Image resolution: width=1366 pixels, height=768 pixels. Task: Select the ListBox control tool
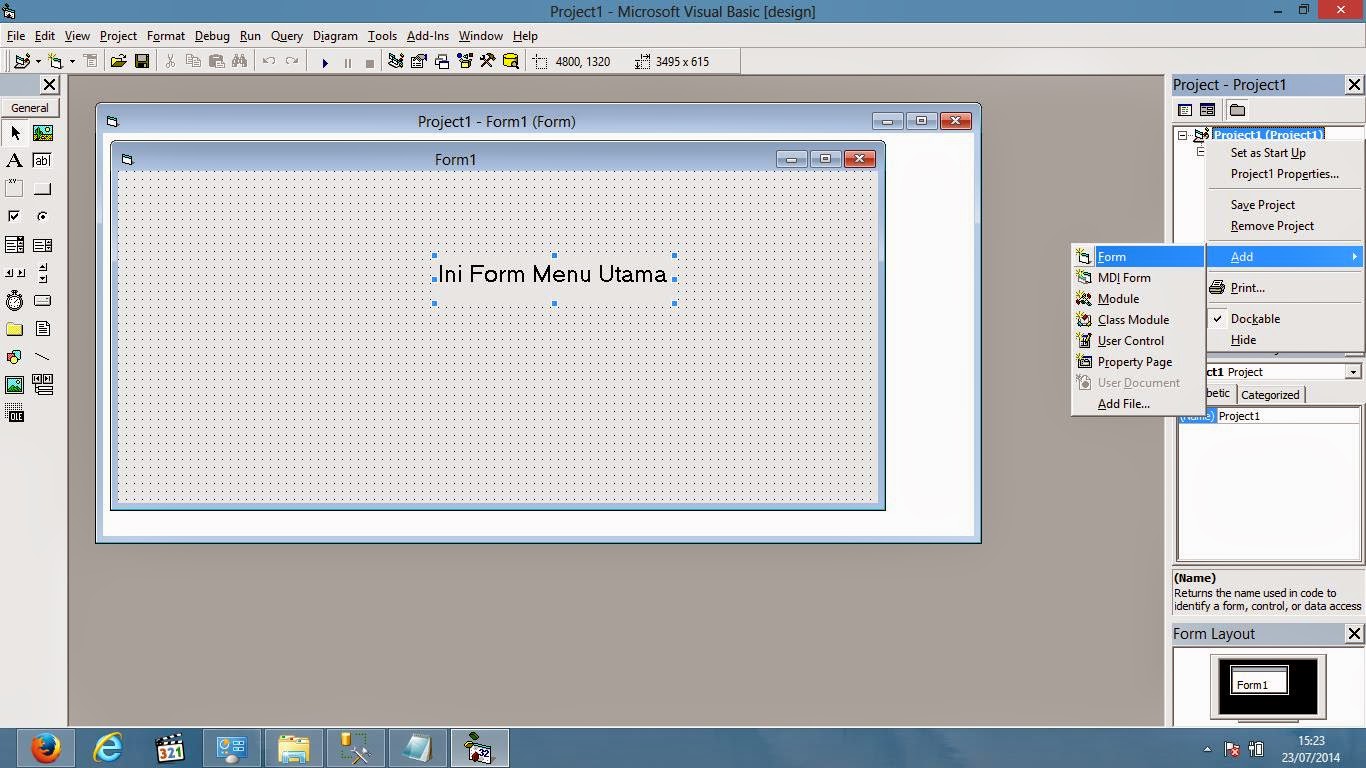pos(43,245)
